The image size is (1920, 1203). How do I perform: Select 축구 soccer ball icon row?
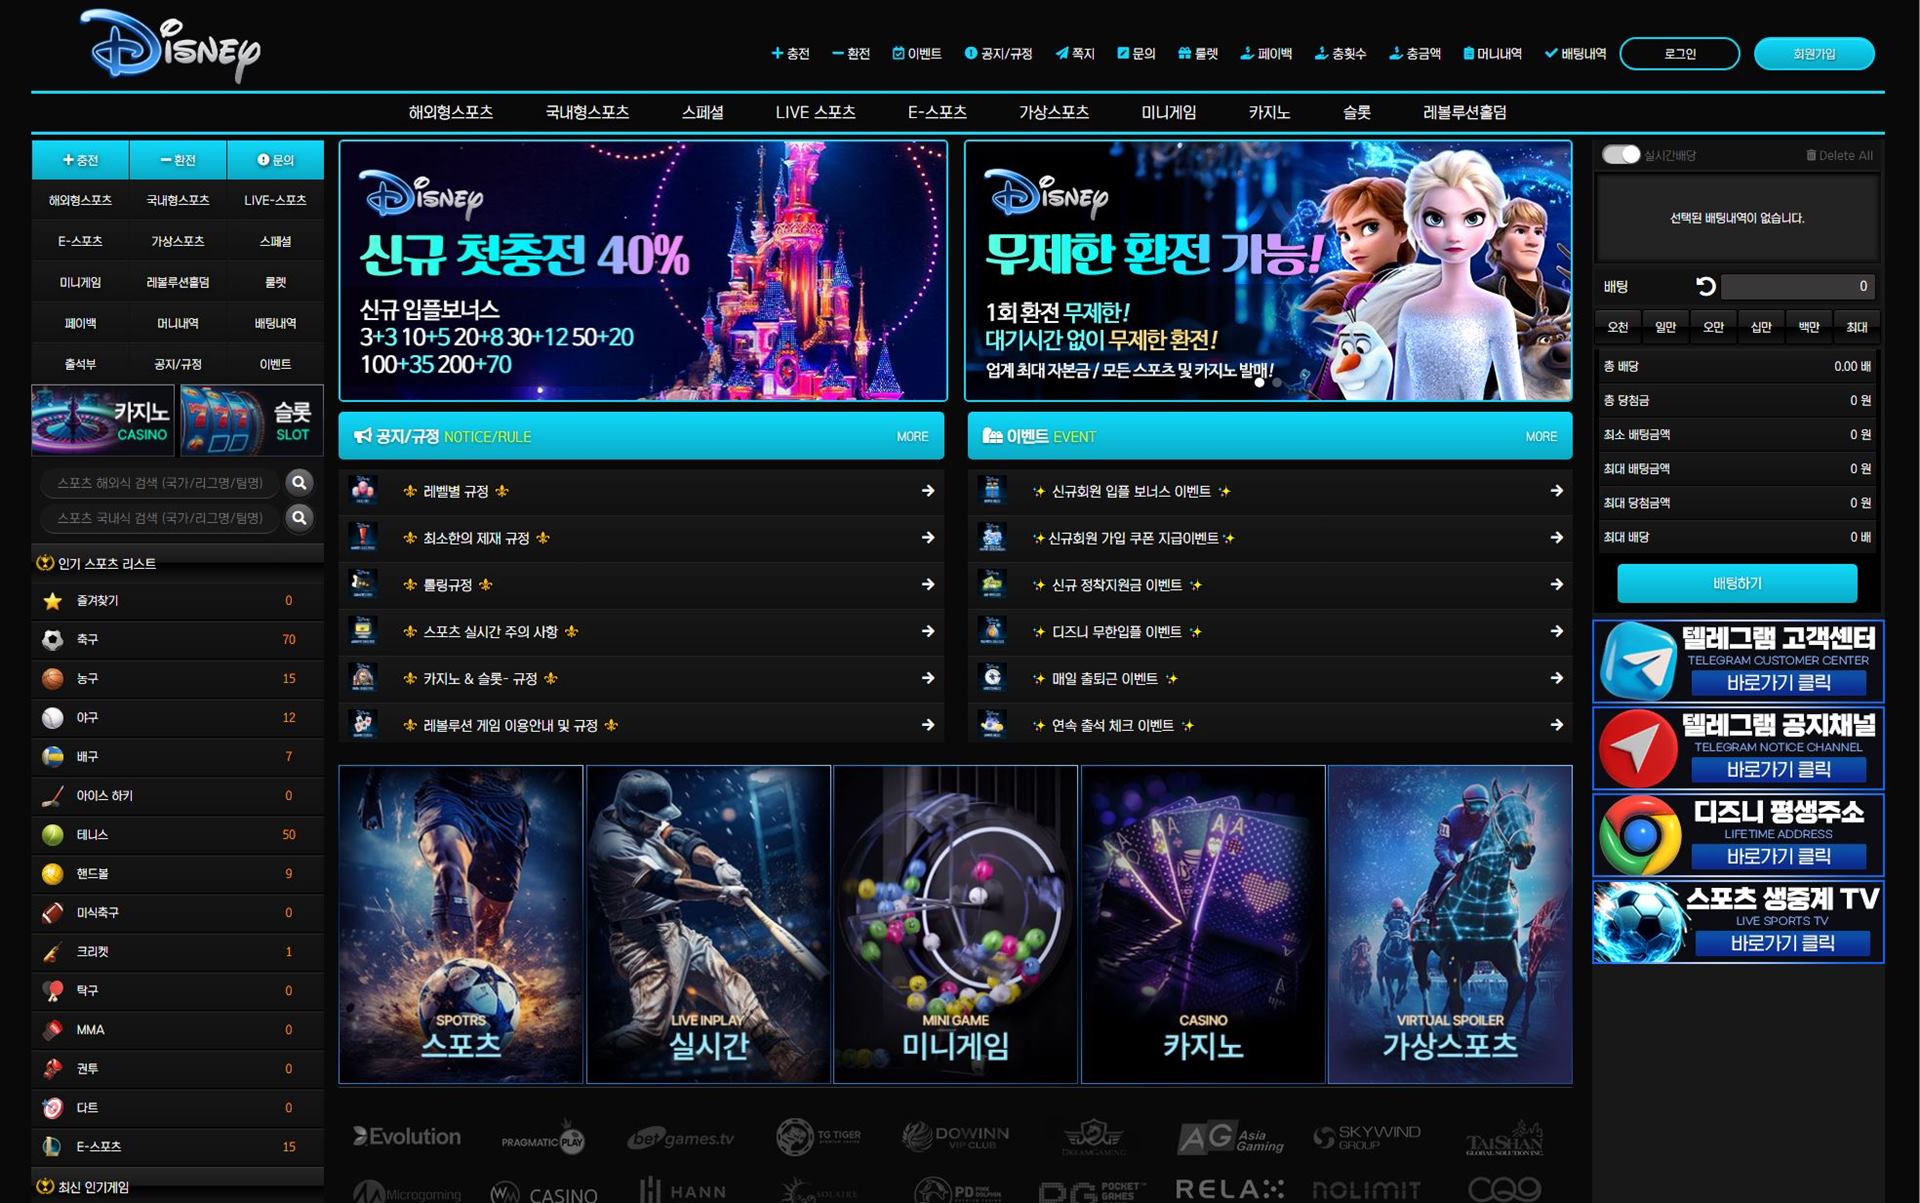coord(177,639)
